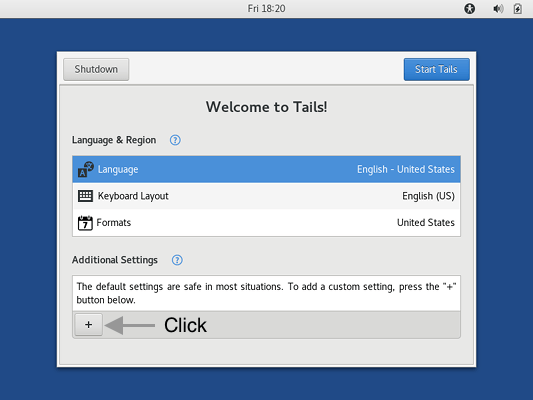Click the keyboard icon beside Keyboard Layout

85,196
